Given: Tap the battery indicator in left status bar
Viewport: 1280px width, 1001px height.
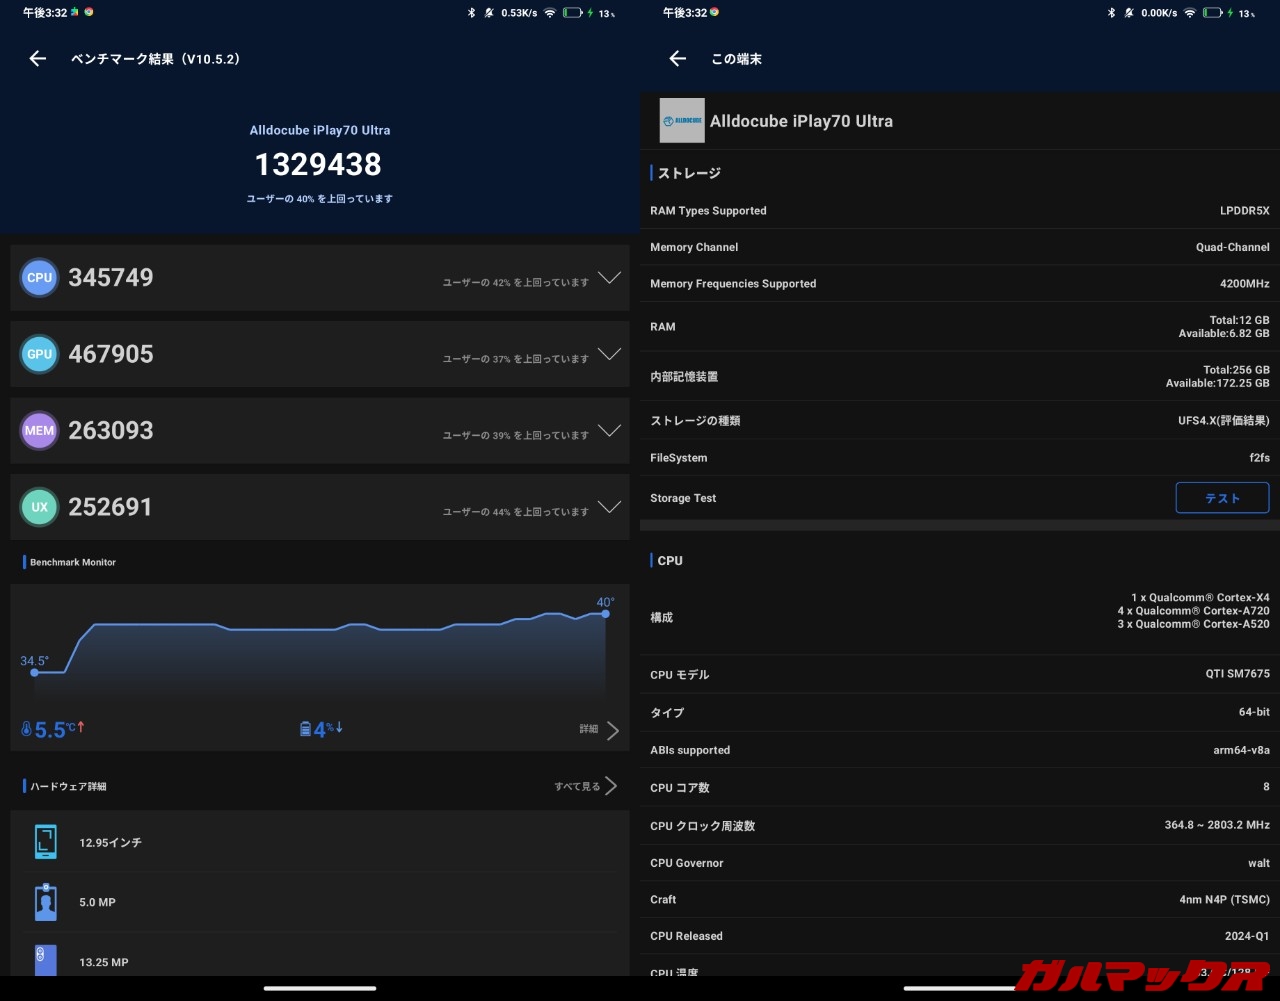Looking at the screenshot, I should pyautogui.click(x=572, y=13).
